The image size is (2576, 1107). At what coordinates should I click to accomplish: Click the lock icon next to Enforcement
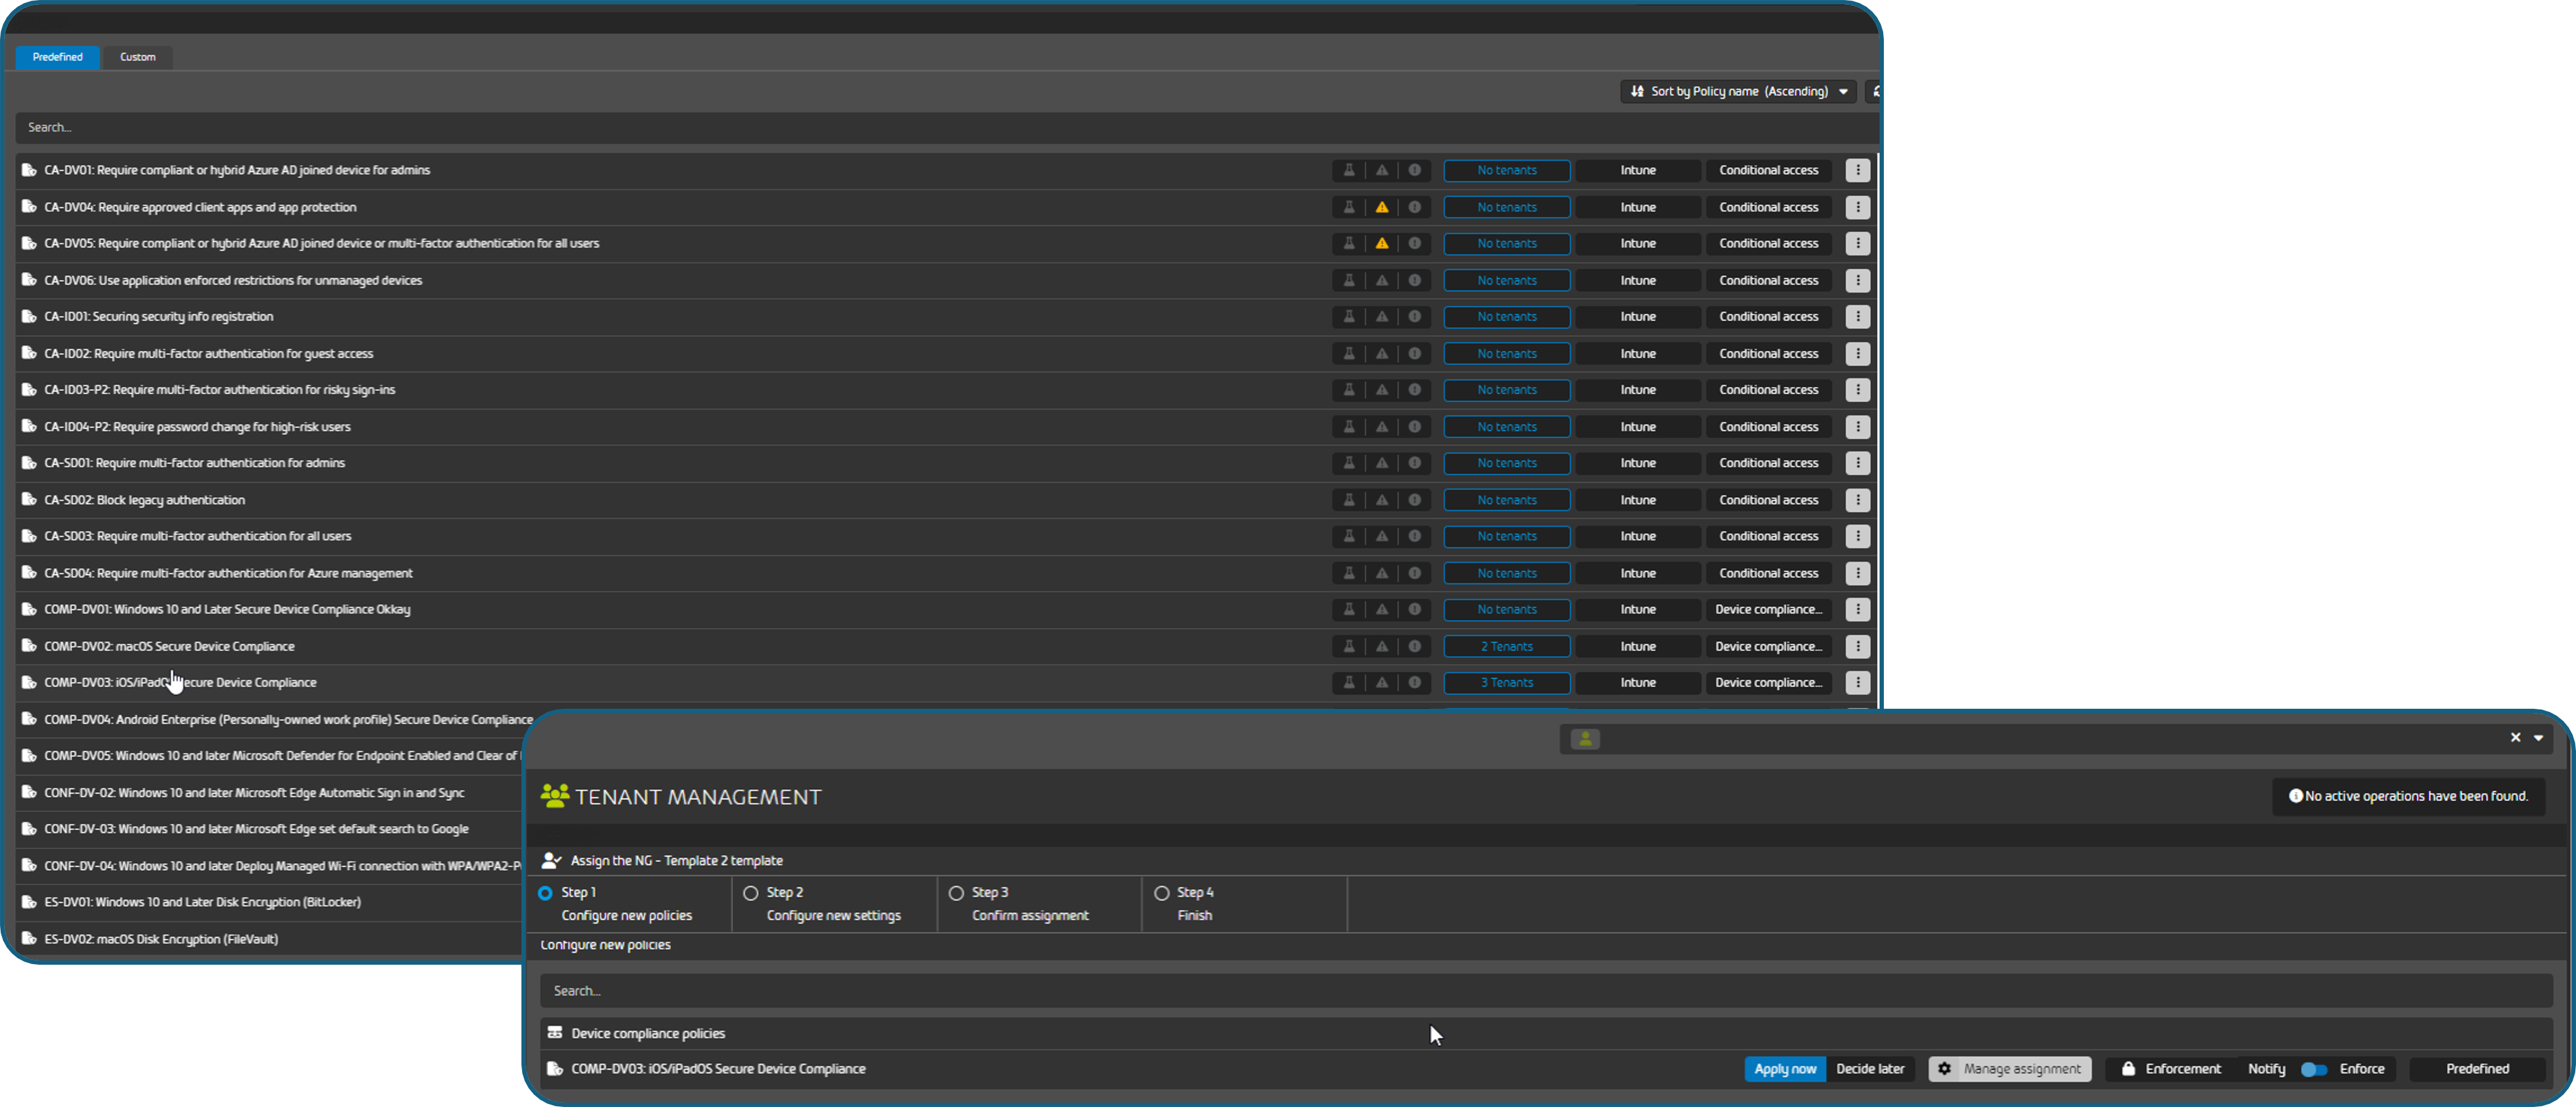[2128, 1069]
